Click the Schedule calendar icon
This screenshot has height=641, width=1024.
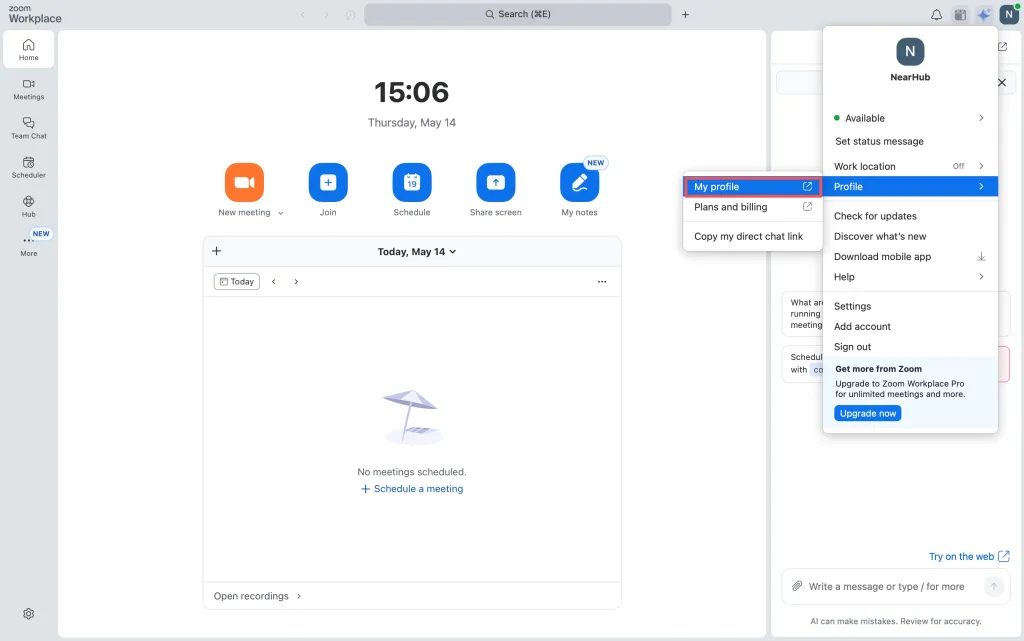pos(411,182)
